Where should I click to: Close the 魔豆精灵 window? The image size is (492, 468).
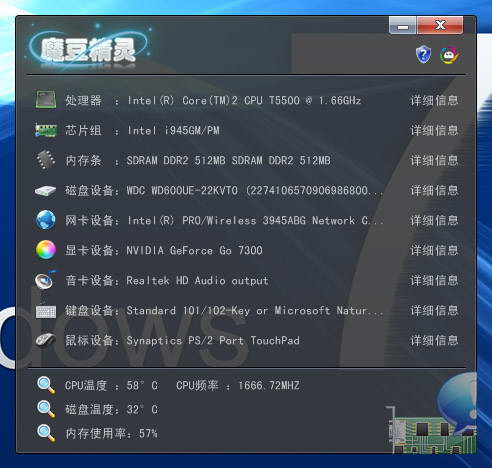[440, 25]
